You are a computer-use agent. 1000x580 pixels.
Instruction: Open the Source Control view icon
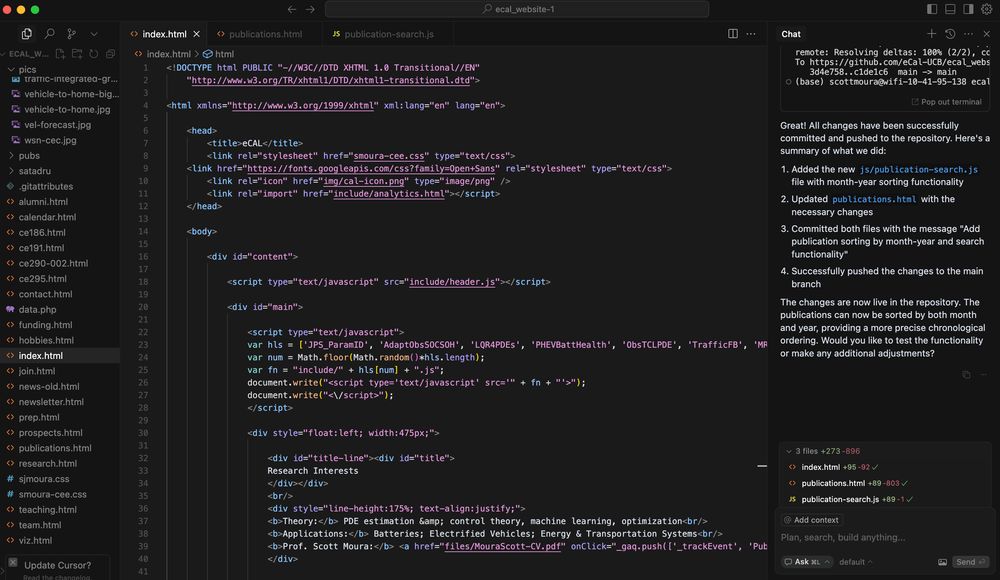point(71,34)
